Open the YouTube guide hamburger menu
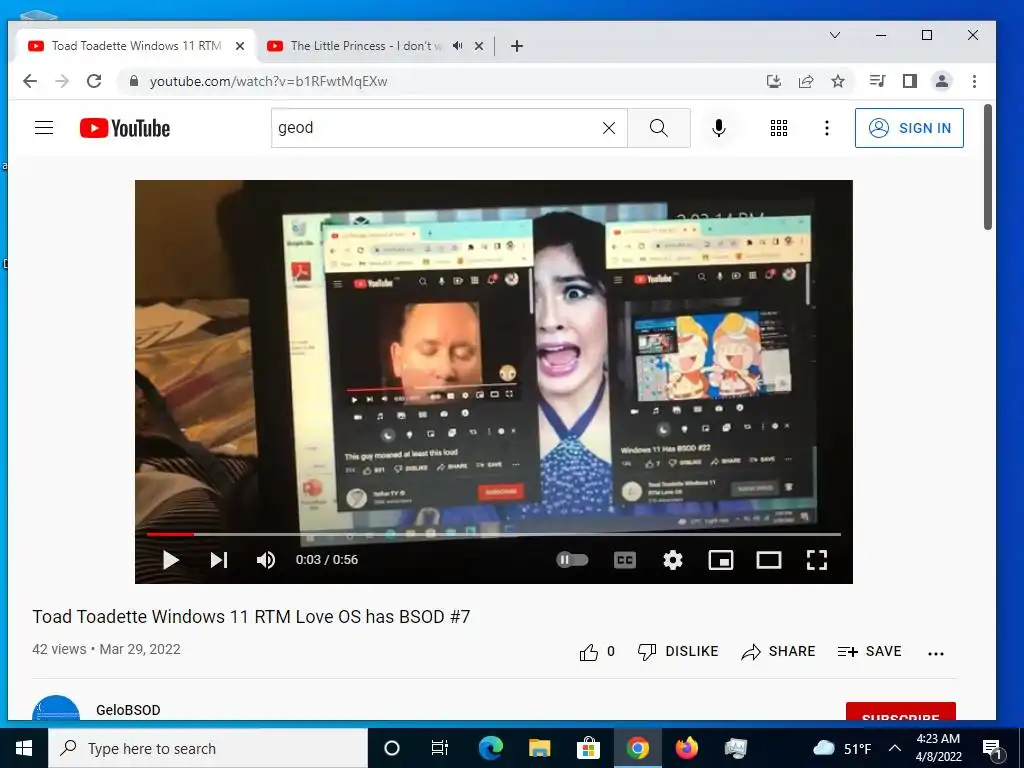 pyautogui.click(x=44, y=127)
